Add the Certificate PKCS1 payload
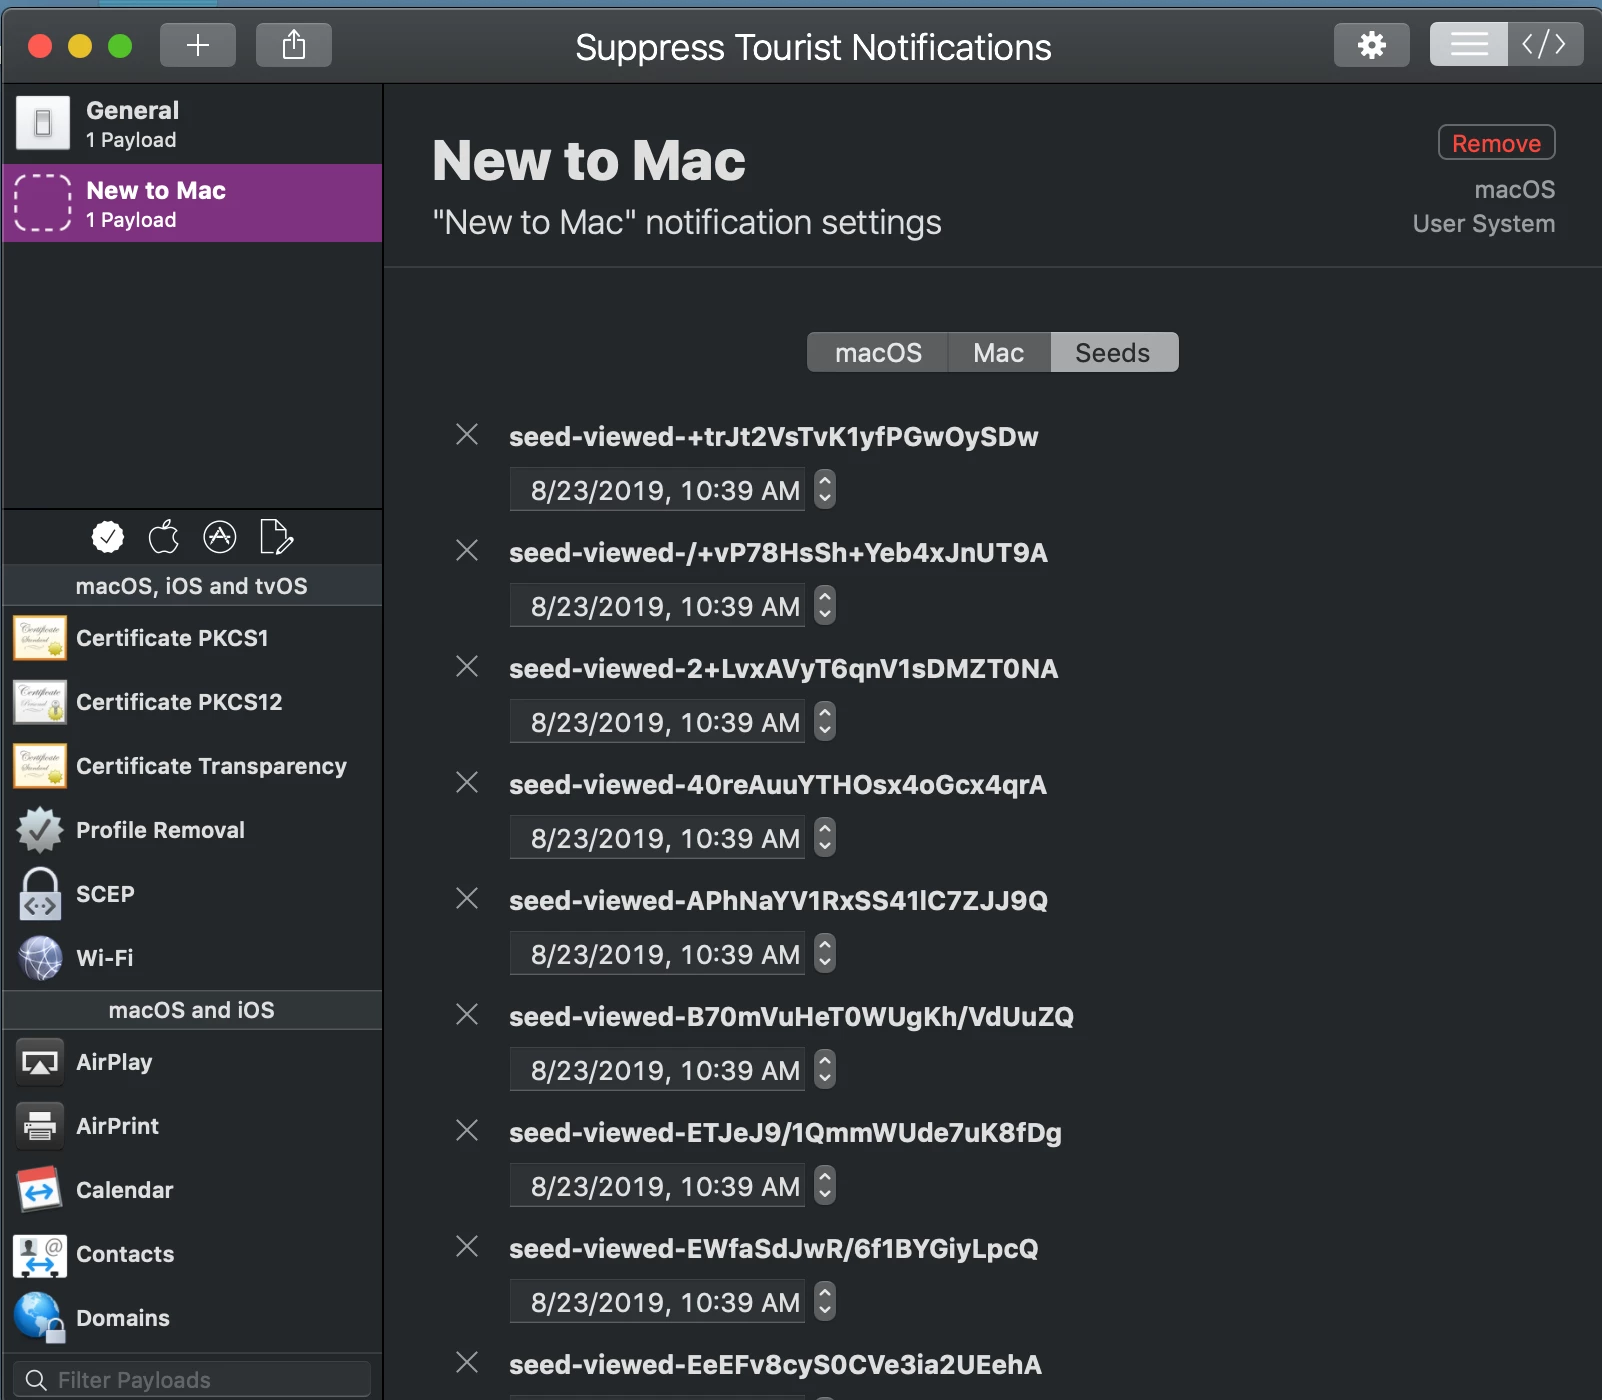 tap(192, 638)
